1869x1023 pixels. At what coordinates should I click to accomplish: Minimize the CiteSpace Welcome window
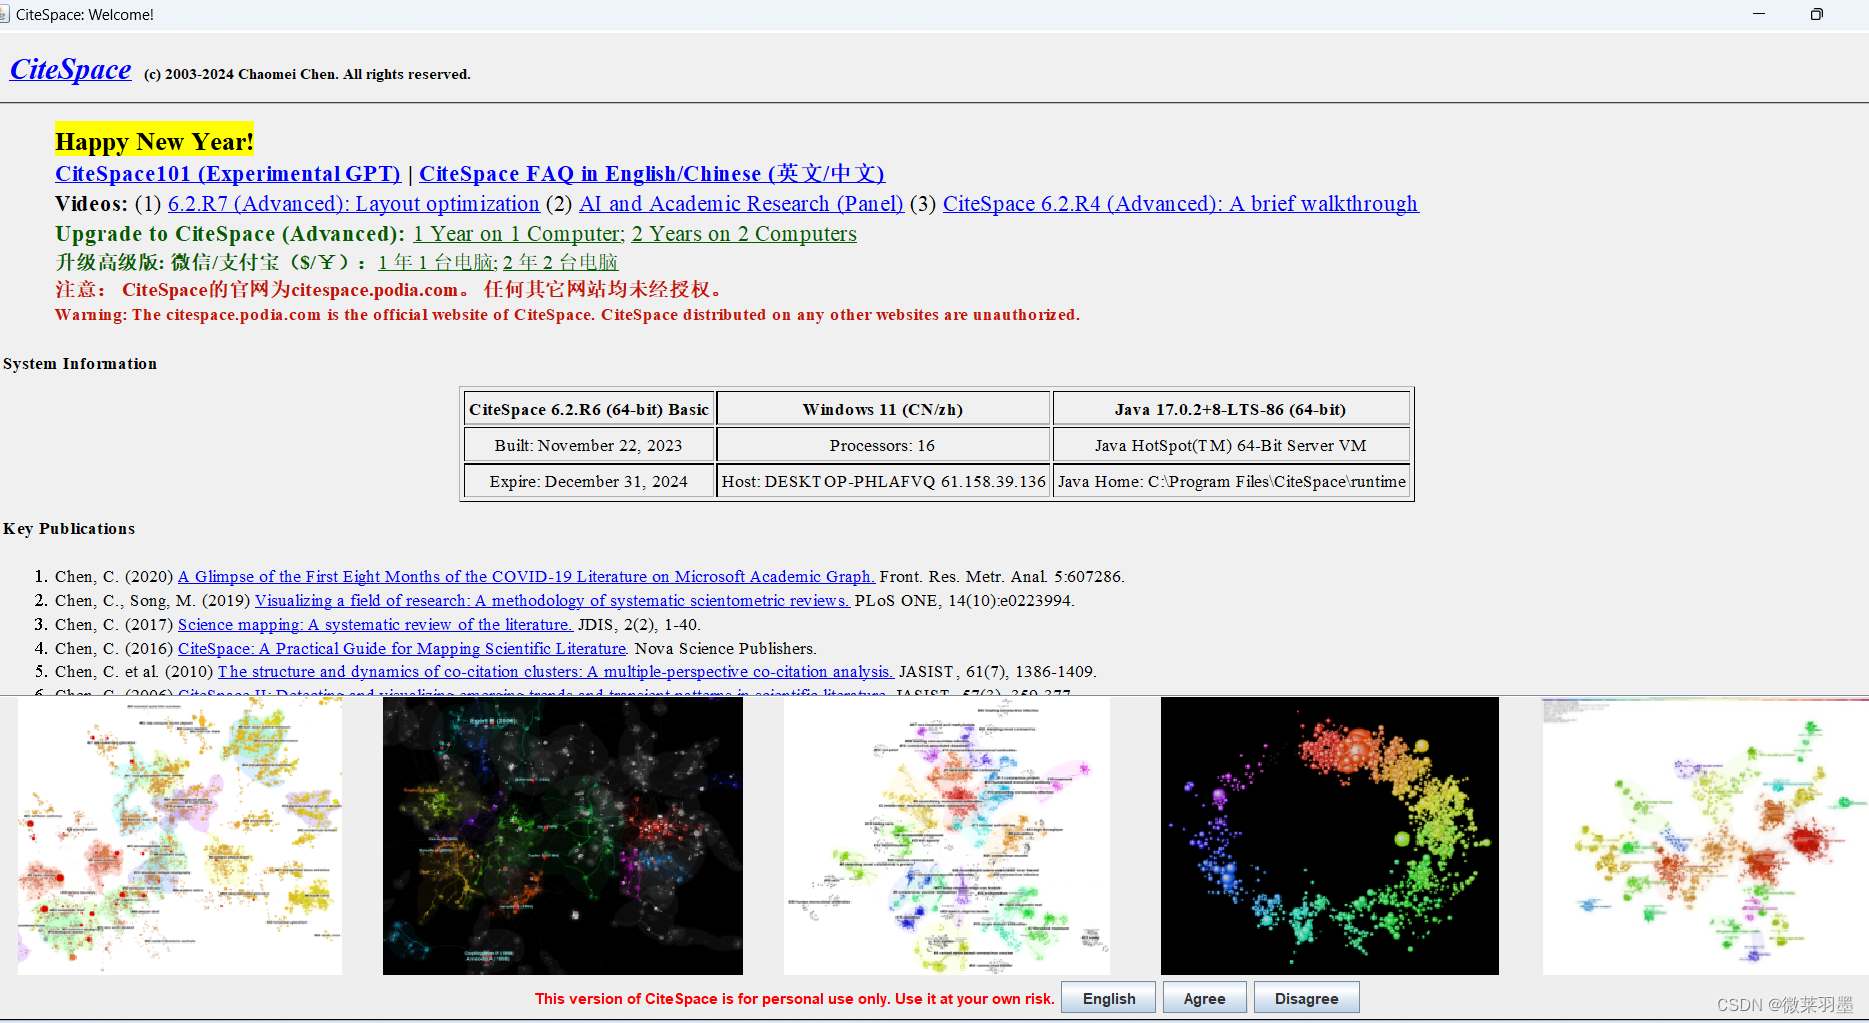click(x=1759, y=14)
